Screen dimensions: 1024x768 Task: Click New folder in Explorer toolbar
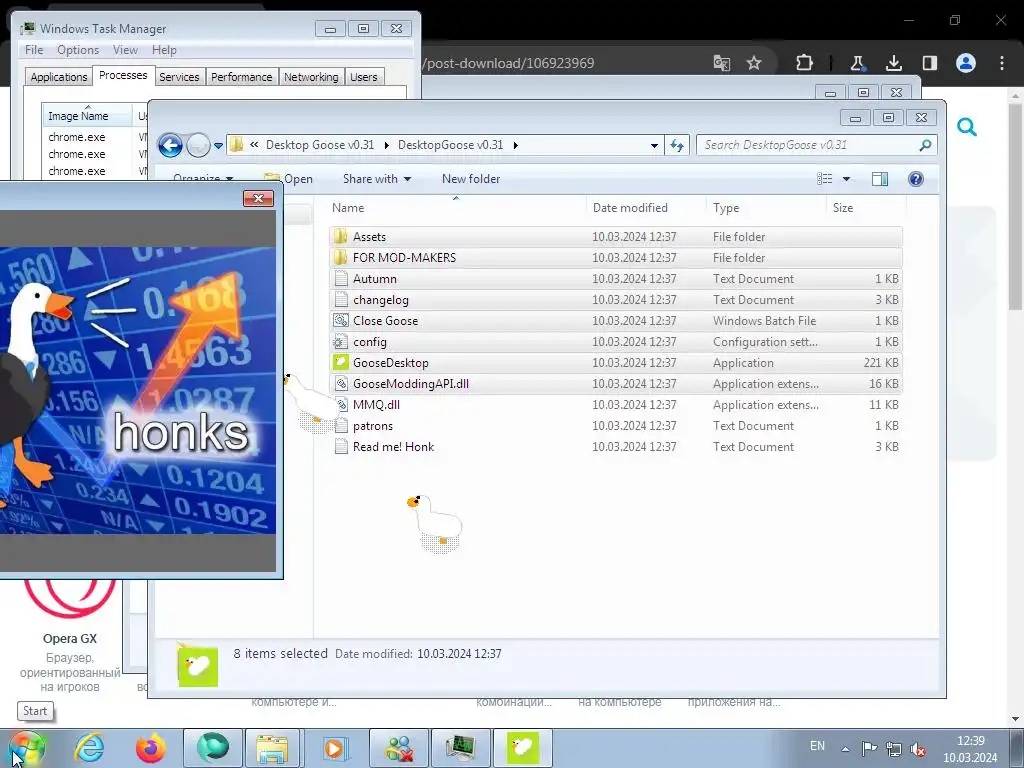coord(471,179)
